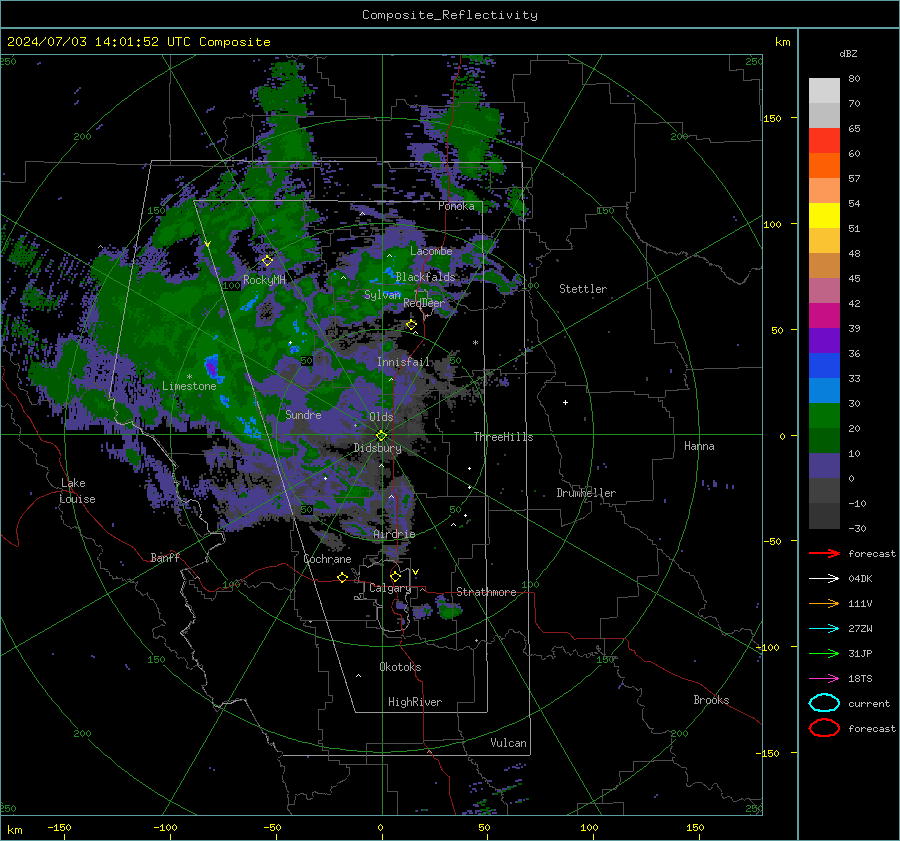Click the Cochrane city label

click(x=327, y=559)
